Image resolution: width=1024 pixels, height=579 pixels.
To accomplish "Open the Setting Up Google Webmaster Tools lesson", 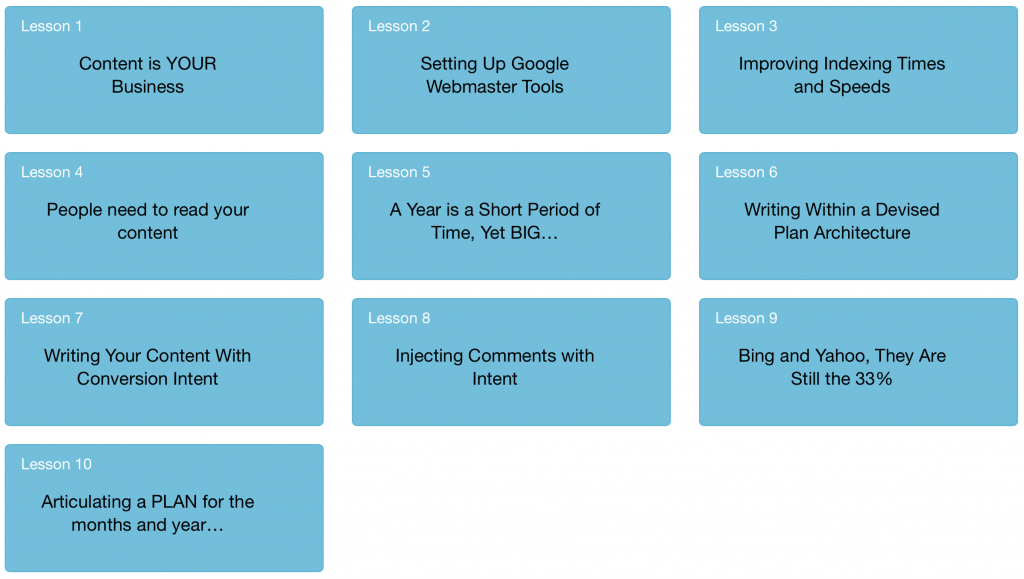I will click(x=511, y=70).
